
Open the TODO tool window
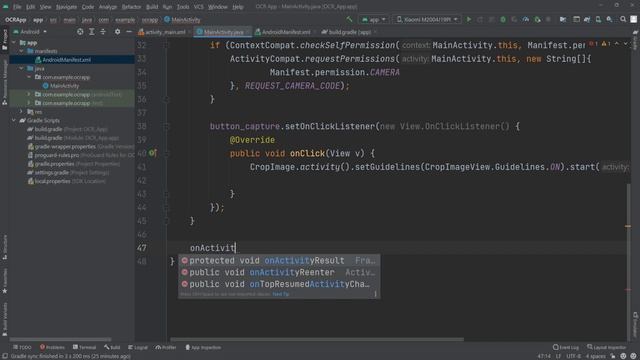[22, 347]
